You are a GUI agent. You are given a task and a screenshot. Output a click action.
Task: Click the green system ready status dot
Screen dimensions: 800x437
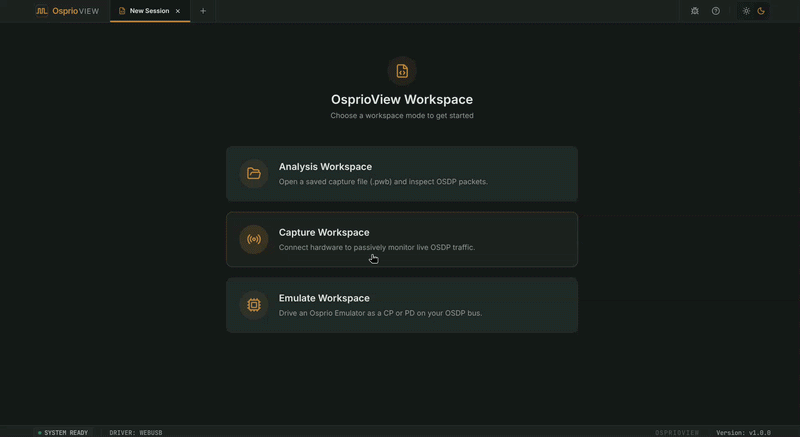[x=40, y=432]
